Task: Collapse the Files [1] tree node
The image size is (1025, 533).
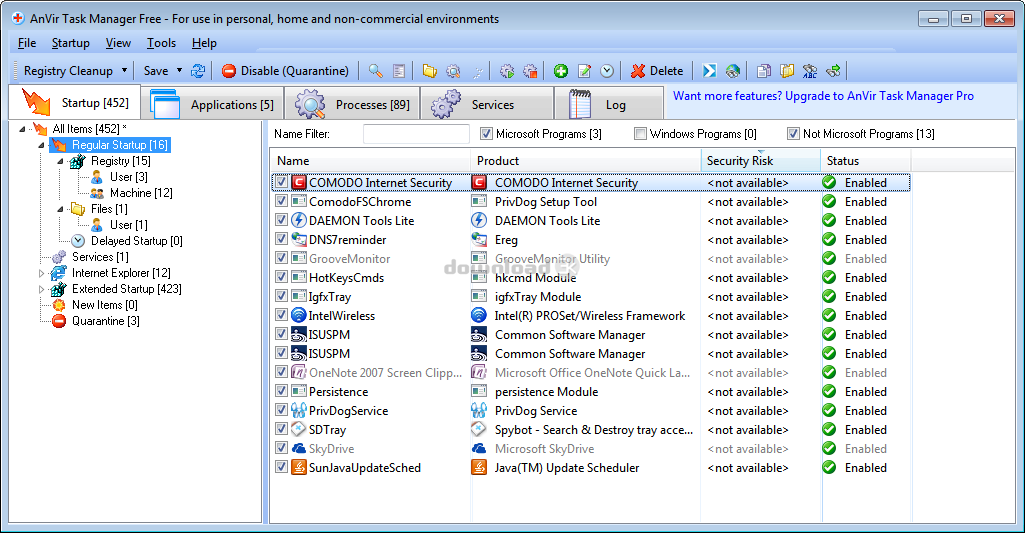Action: tap(61, 209)
